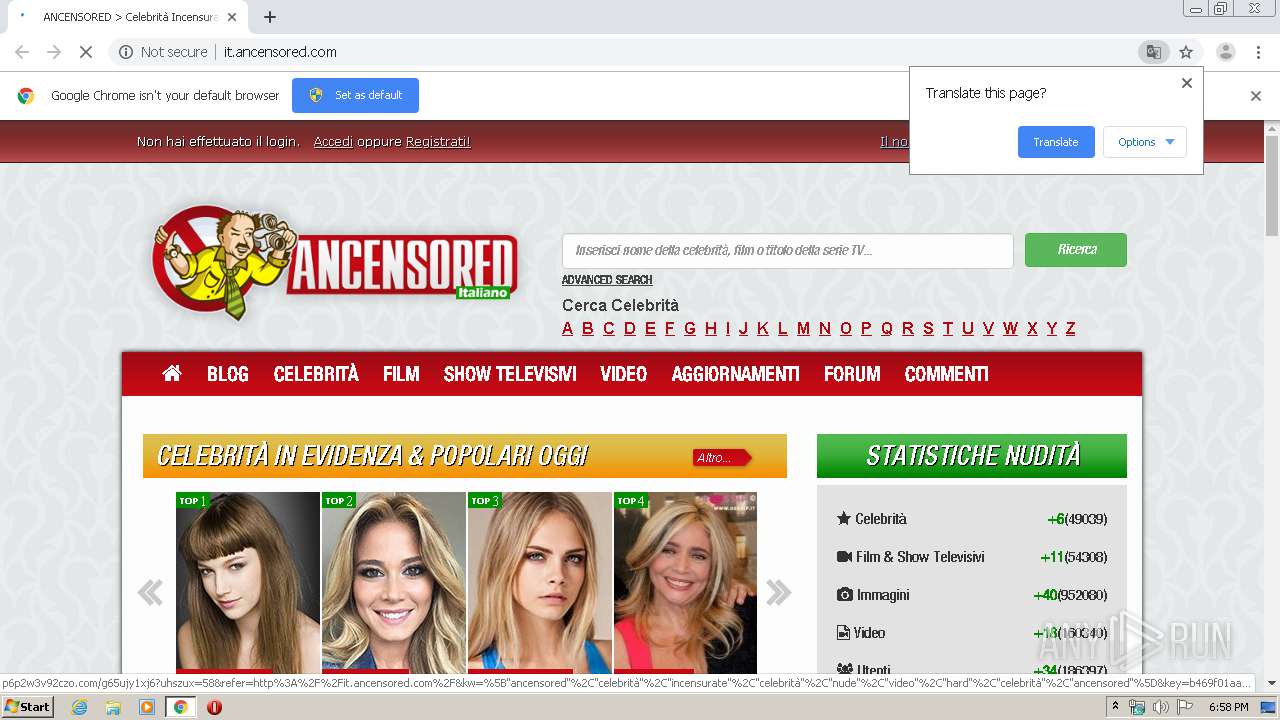Viewport: 1280px width, 720px height.
Task: Click the Video statistics row
Action: tap(972, 633)
